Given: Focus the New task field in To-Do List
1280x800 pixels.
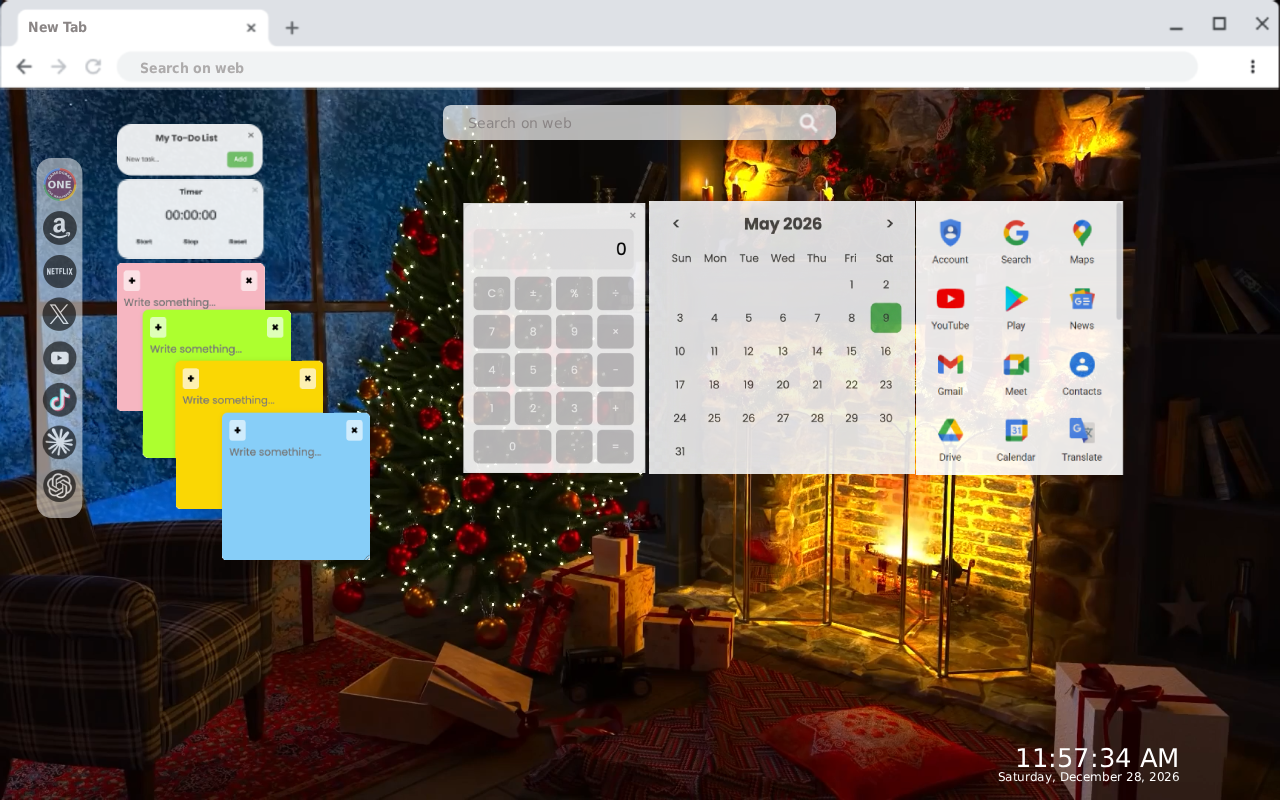Looking at the screenshot, I should point(172,159).
